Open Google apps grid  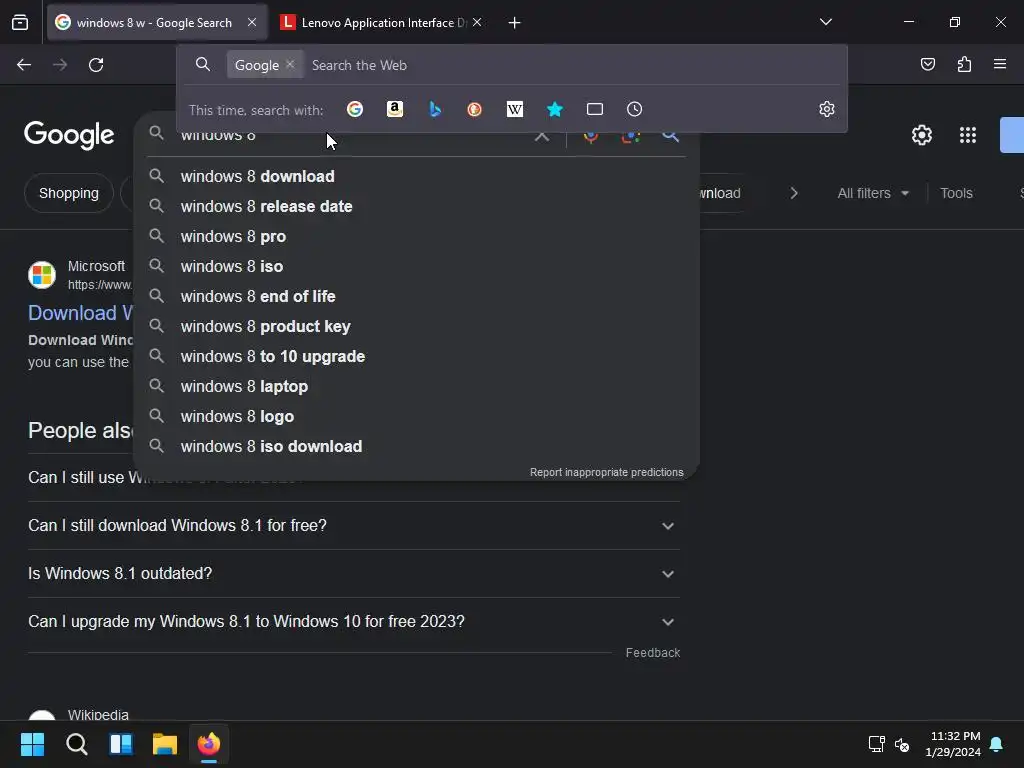tap(968, 135)
